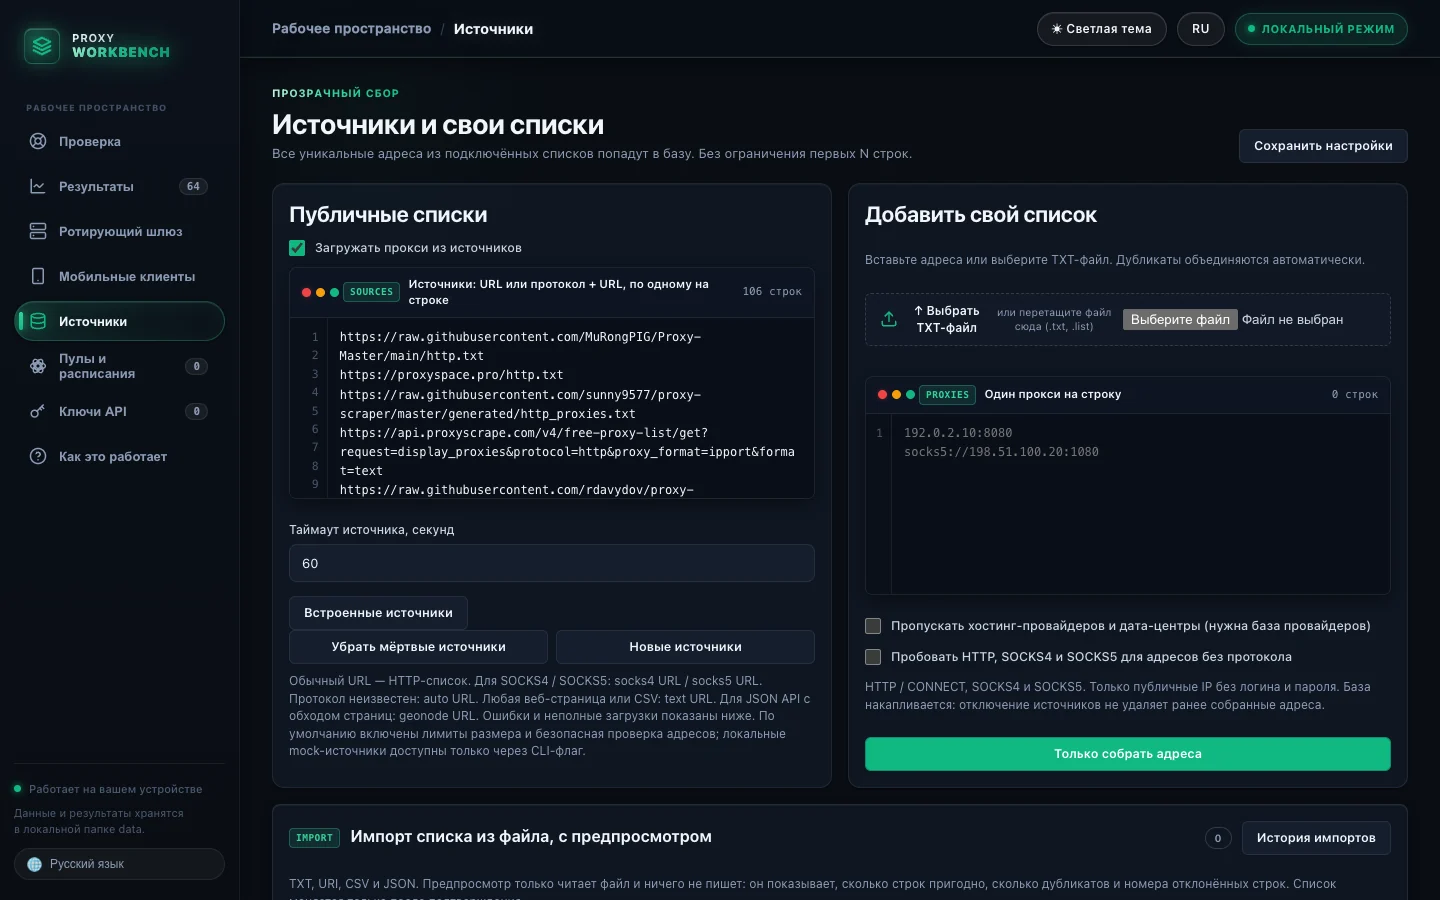1440x900 pixels.
Task: Click Рабочее пространство breadcrumb link
Action: click(x=352, y=29)
